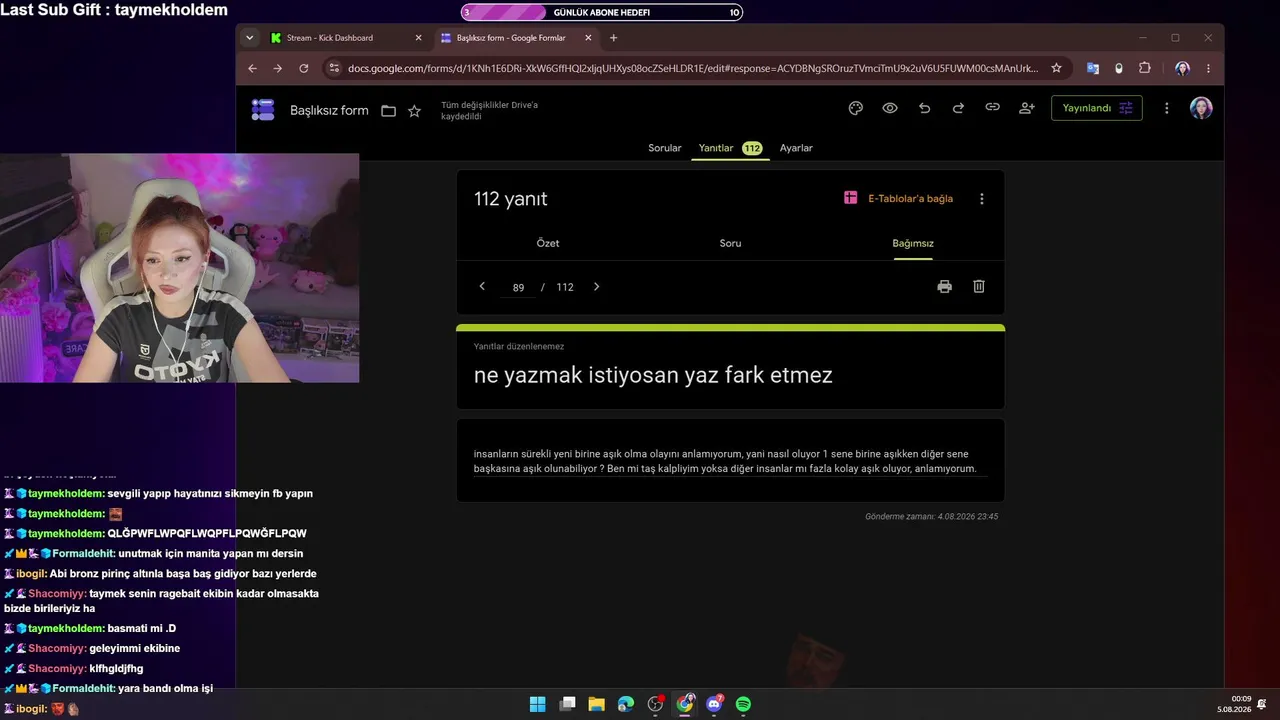The image size is (1280, 720).
Task: Open Chrome's tab search dropdown
Action: [x=250, y=38]
